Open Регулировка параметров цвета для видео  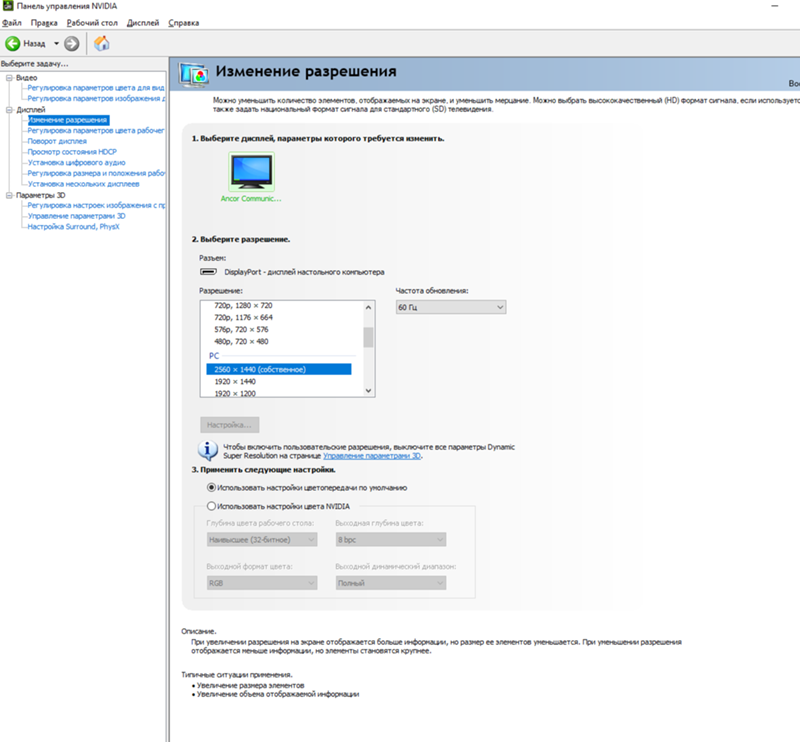[96, 88]
